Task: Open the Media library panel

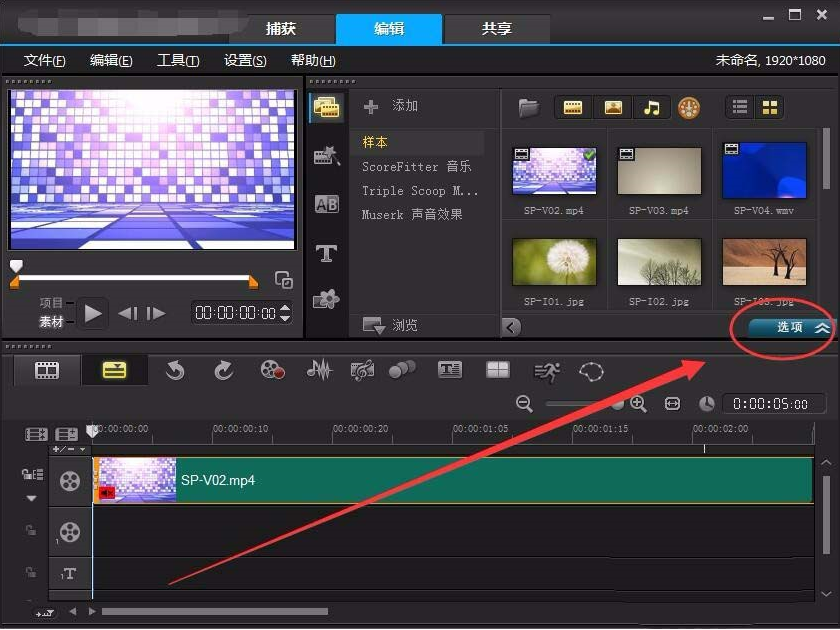Action: click(325, 108)
